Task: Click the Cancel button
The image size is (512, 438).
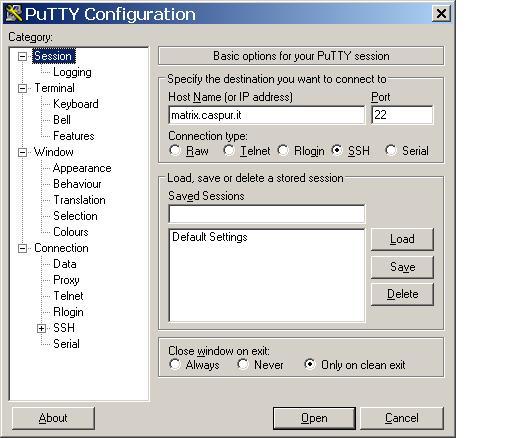Action: [402, 418]
